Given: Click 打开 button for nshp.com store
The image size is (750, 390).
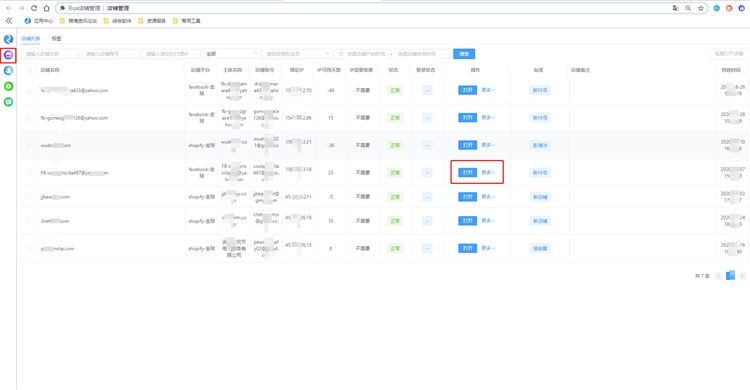Looking at the screenshot, I should pyautogui.click(x=467, y=248).
